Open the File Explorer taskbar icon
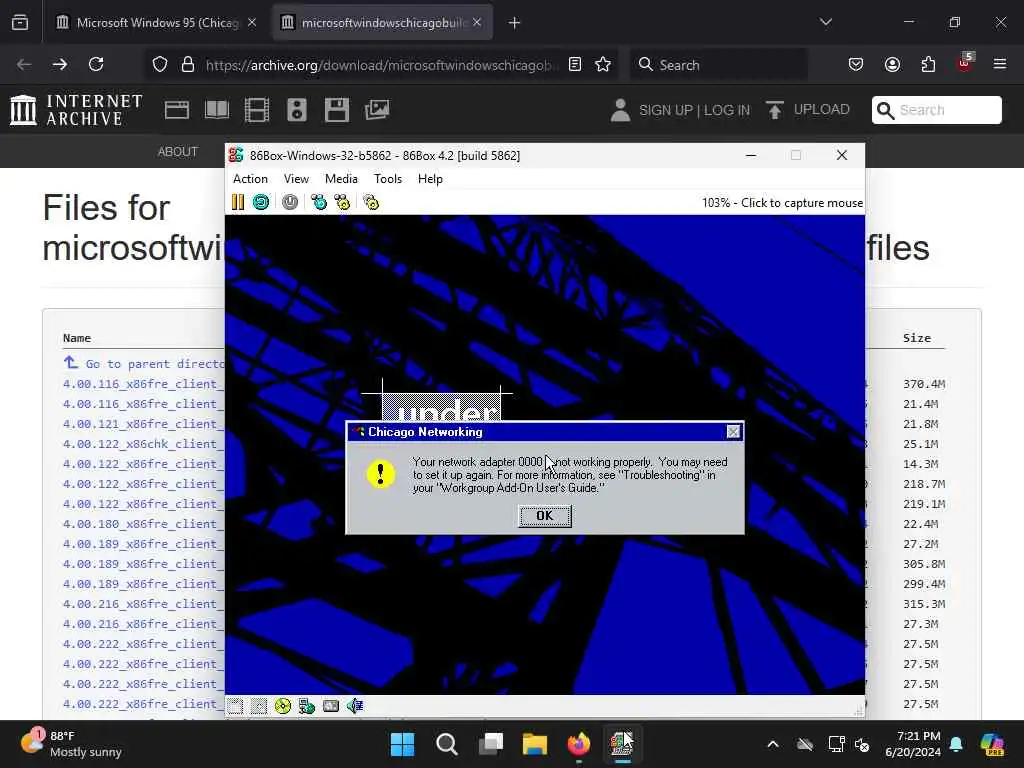Screen dimensions: 1024x768 [534, 744]
